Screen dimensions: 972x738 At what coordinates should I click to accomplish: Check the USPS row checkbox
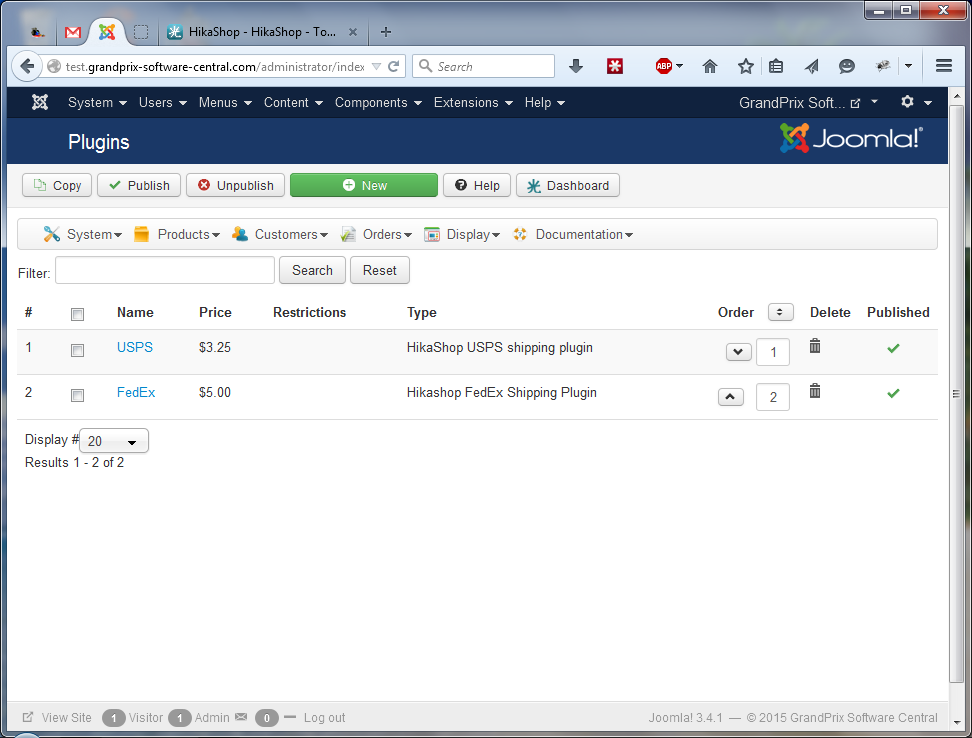(x=77, y=351)
